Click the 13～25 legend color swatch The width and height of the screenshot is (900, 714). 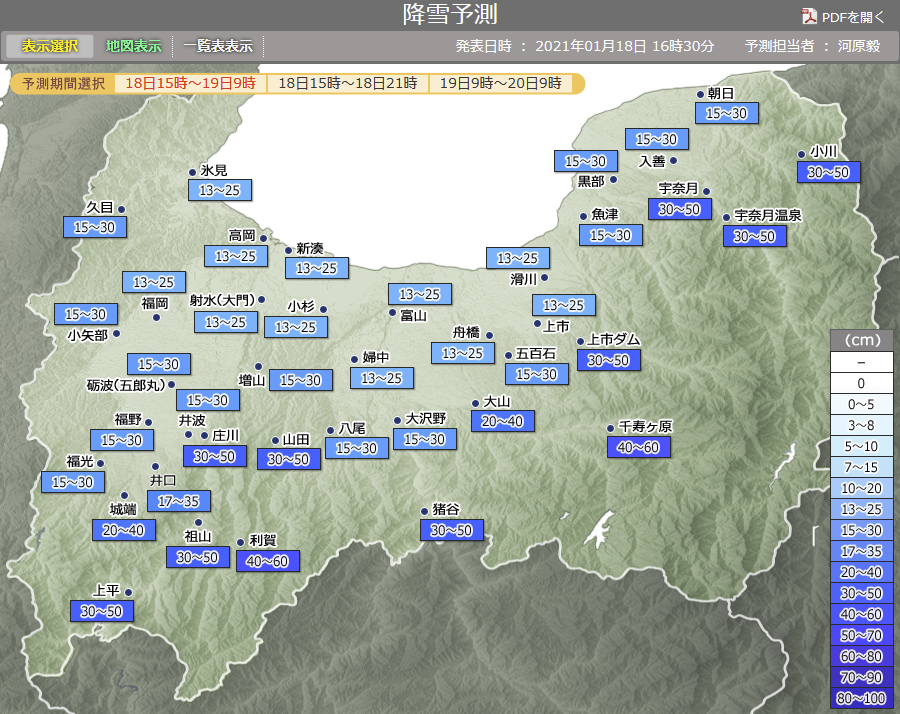[862, 509]
